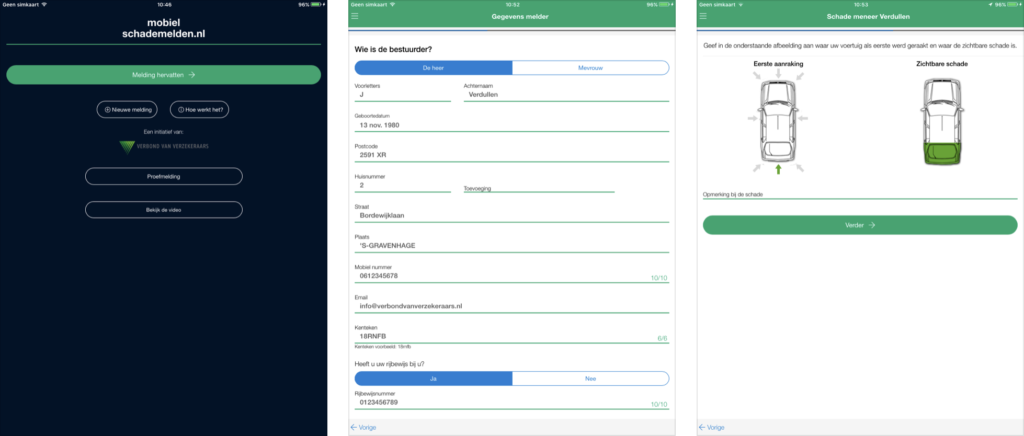Go back via Vorige on Gegevens melder screen

[x=364, y=427]
